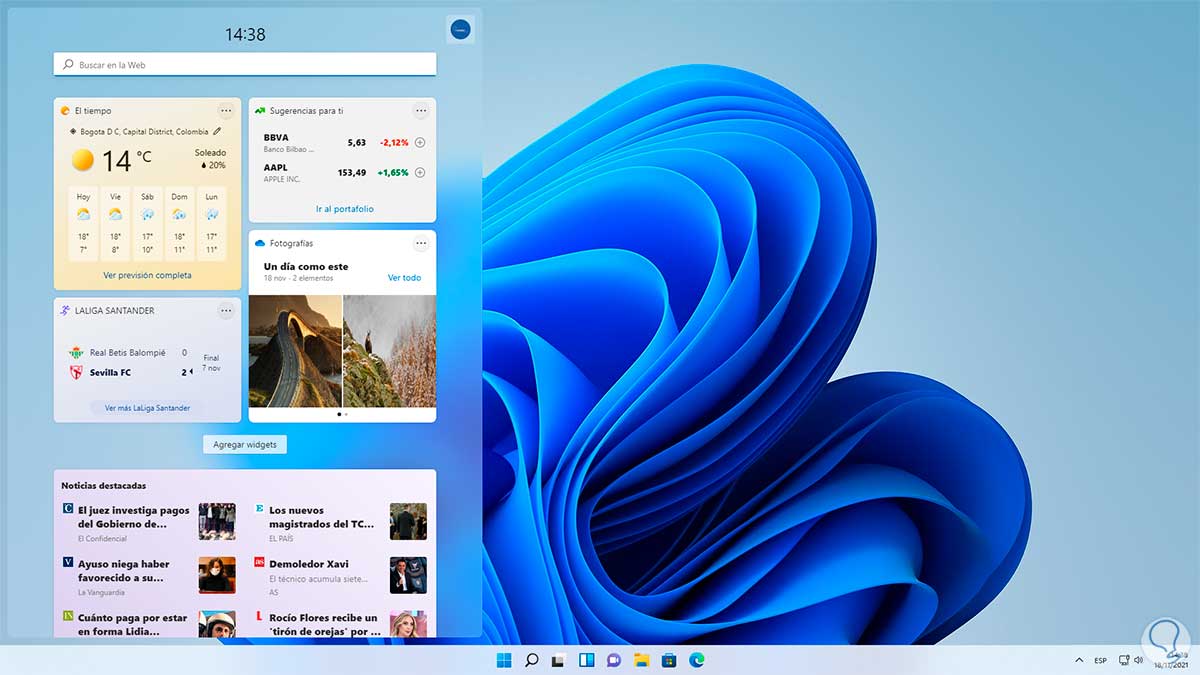The width and height of the screenshot is (1200, 675).
Task: Open widgets profile avatar
Action: pyautogui.click(x=460, y=30)
